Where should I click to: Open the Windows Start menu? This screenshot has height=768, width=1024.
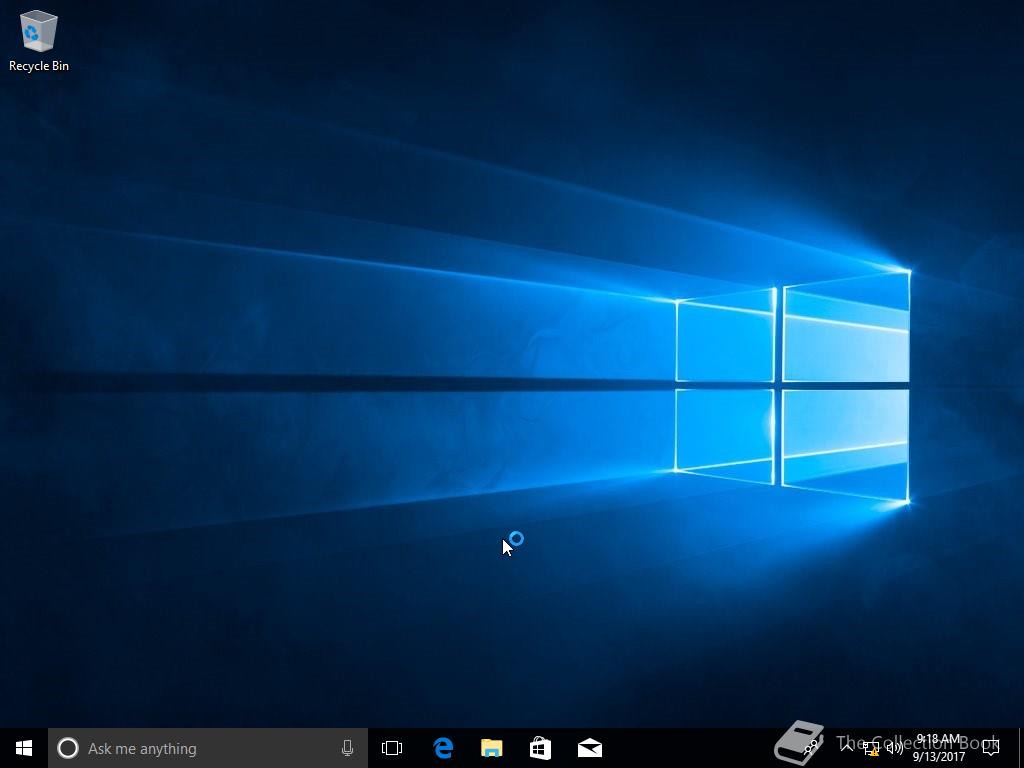[24, 748]
